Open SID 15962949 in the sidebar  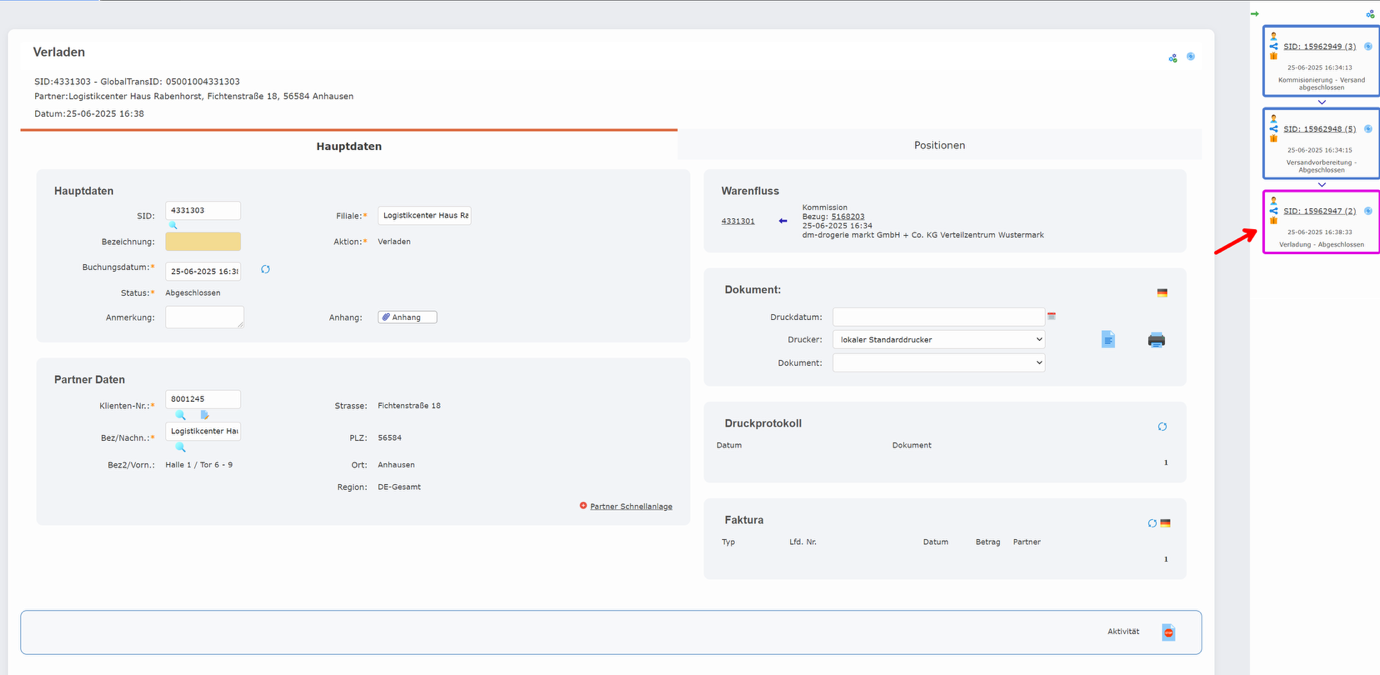[x=1319, y=47]
